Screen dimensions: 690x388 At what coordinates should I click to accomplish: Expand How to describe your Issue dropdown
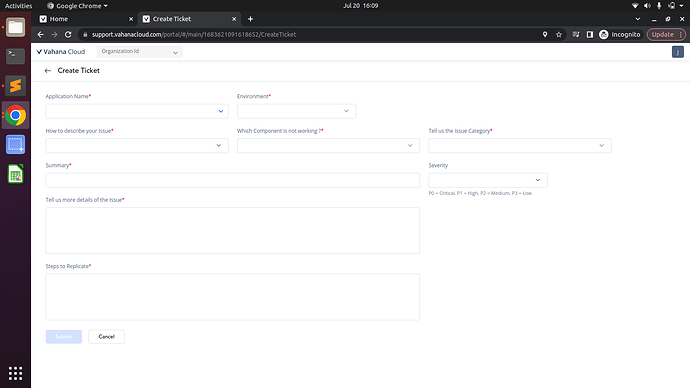[137, 146]
